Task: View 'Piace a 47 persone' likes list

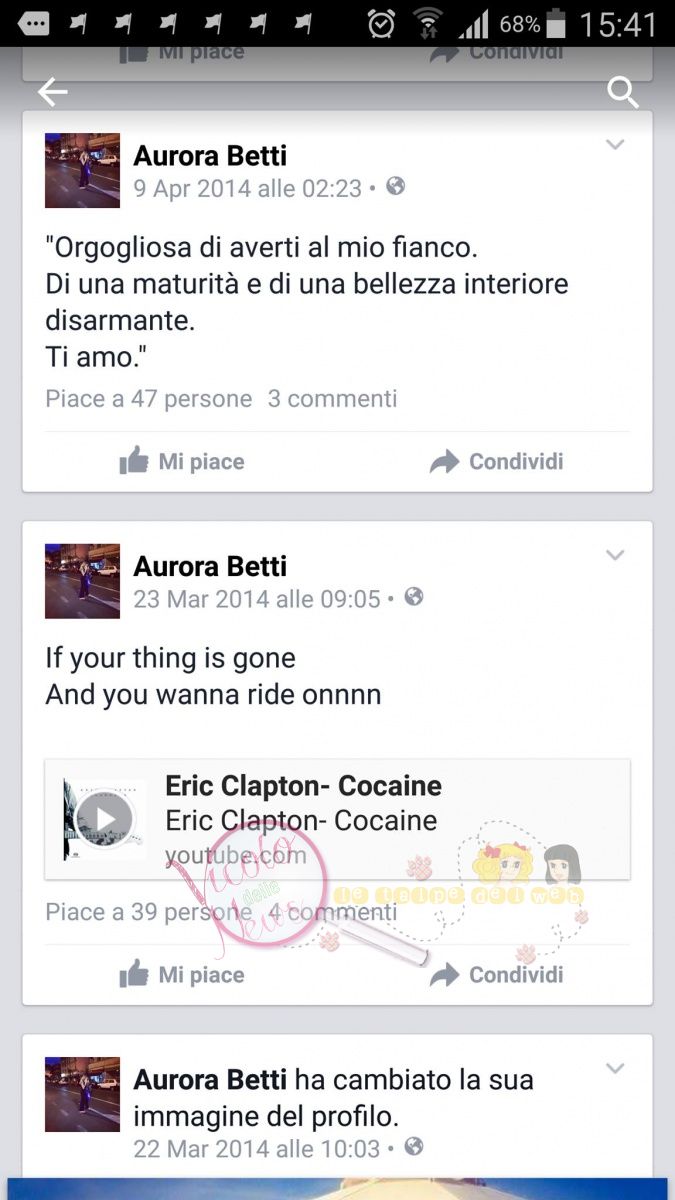Action: point(149,399)
